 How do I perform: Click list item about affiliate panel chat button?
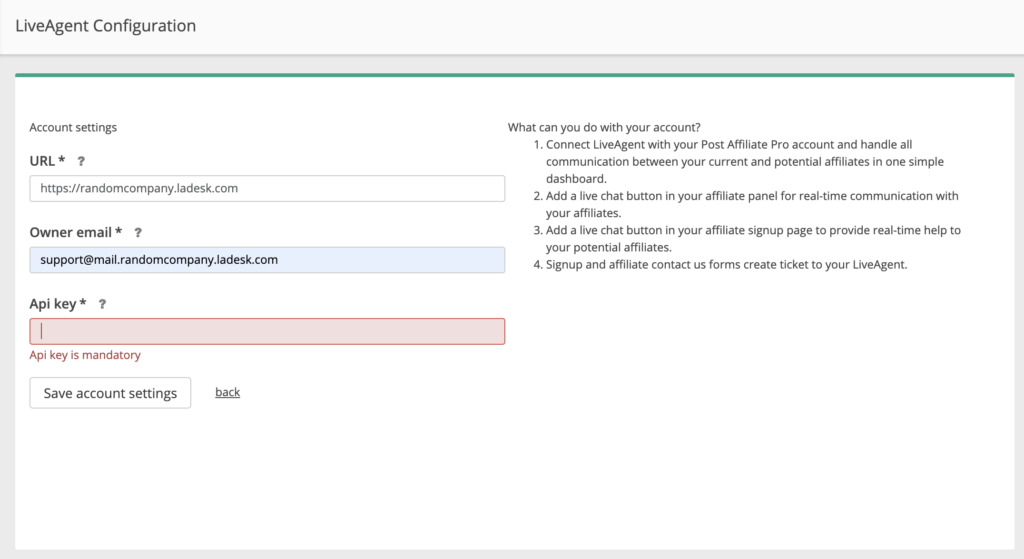[x=751, y=204]
